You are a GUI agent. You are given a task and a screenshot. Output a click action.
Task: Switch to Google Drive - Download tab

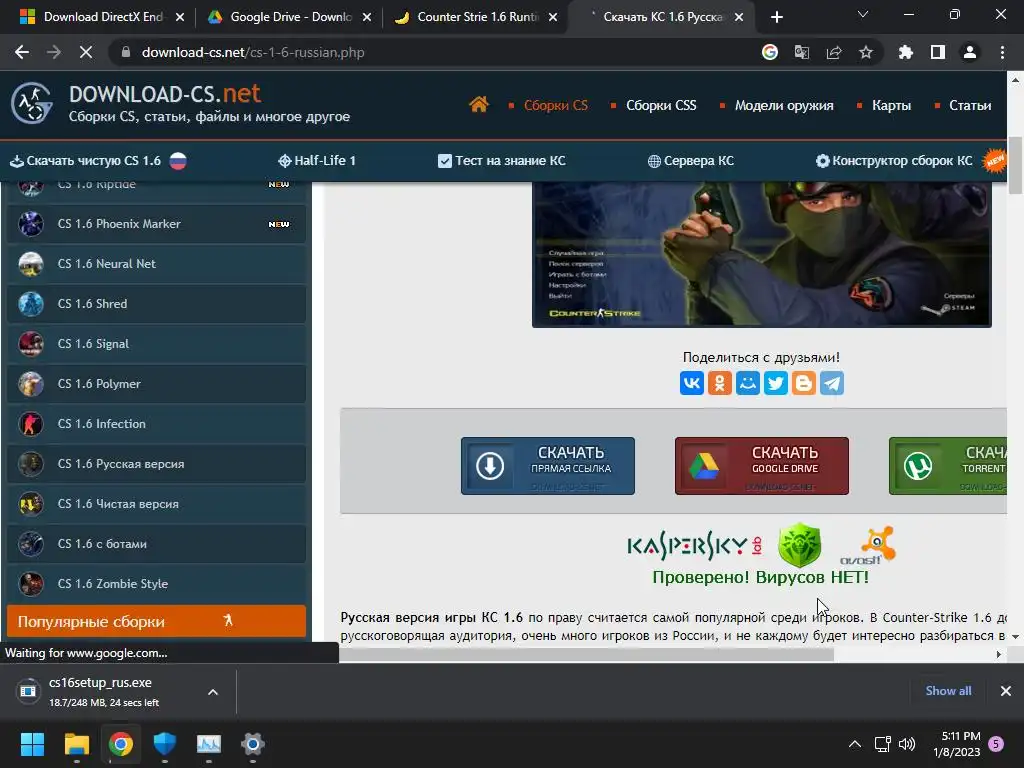point(287,17)
